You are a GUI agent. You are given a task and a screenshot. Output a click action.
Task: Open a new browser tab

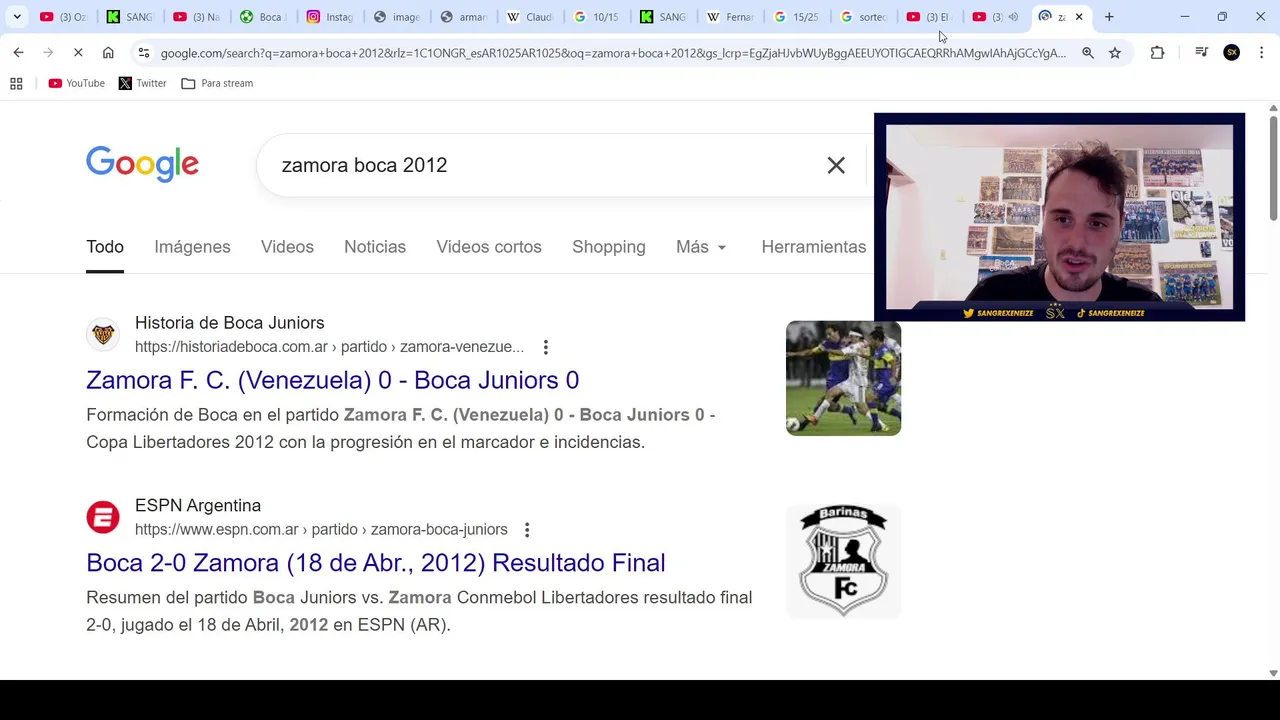coord(1109,17)
